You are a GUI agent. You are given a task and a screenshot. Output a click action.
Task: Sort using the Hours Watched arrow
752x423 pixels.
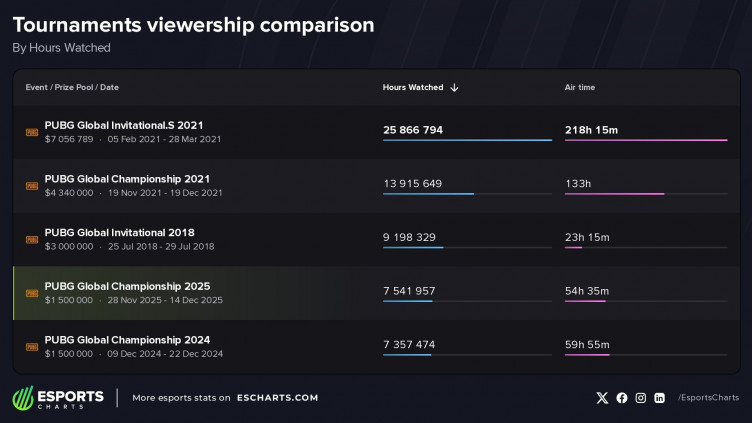pyautogui.click(x=454, y=88)
